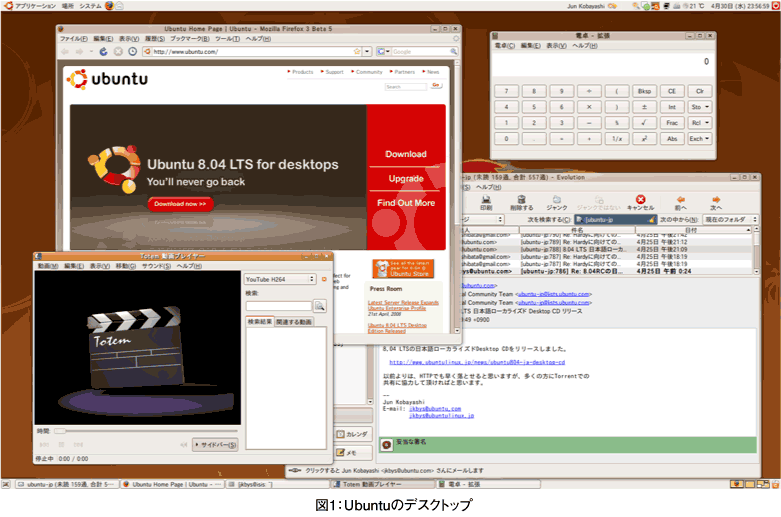Viewport: 781px width, 517px height.
Task: Click the trash icon in bottom panel
Action: click(x=776, y=484)
